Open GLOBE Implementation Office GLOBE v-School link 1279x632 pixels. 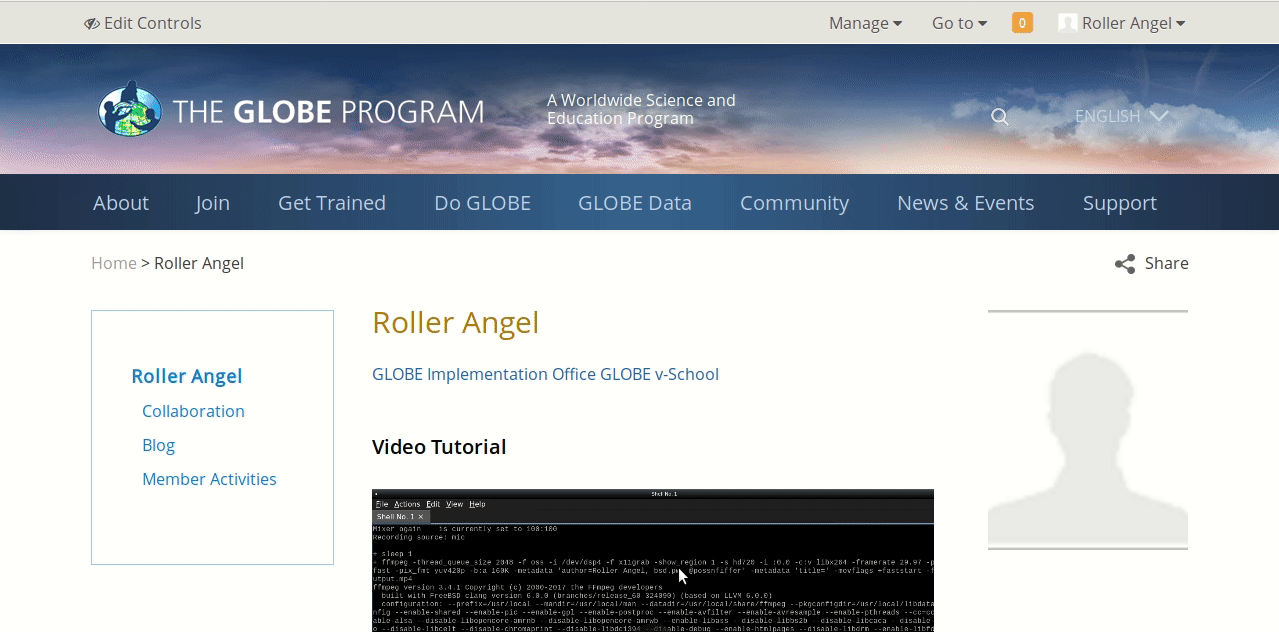pos(545,374)
